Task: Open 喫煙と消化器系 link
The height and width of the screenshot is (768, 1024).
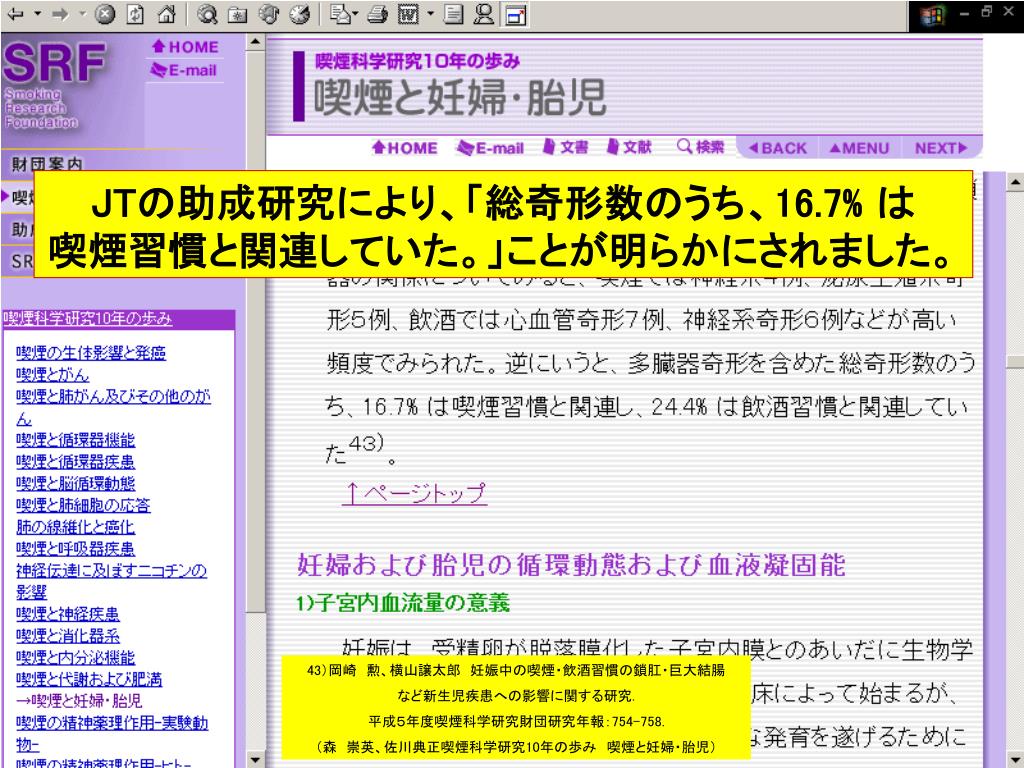Action: click(68, 635)
